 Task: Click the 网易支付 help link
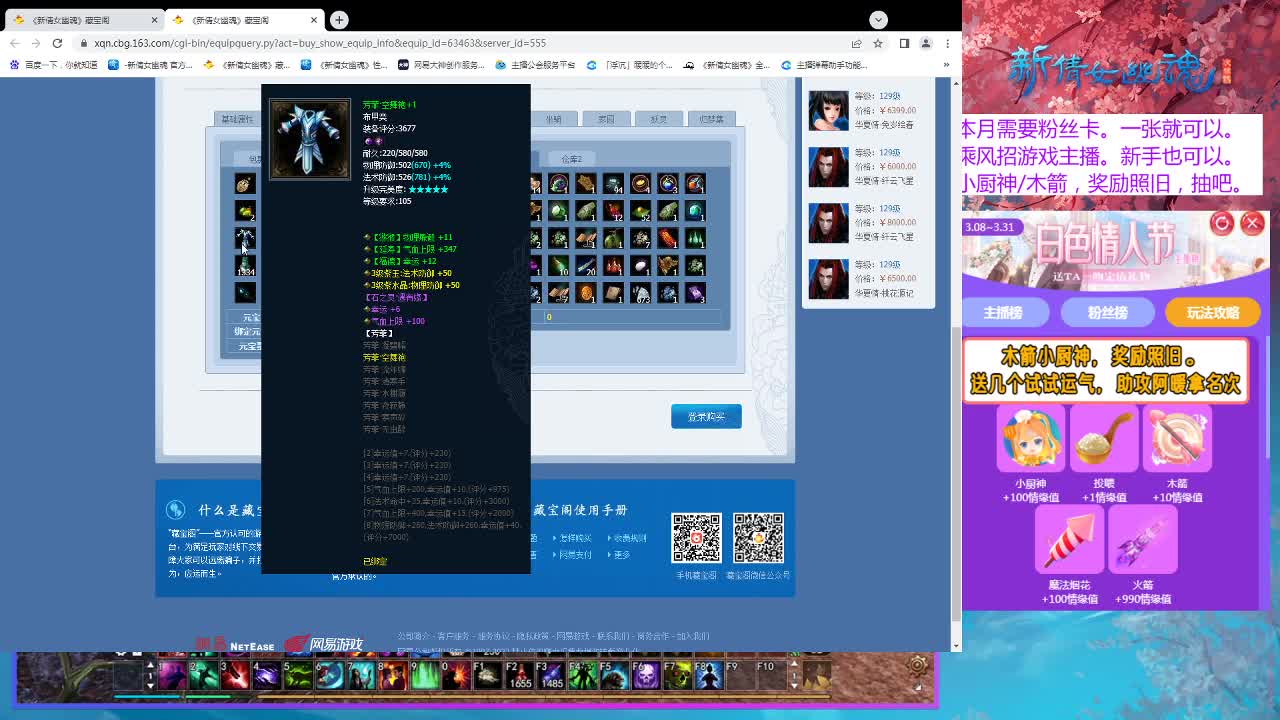pos(575,554)
